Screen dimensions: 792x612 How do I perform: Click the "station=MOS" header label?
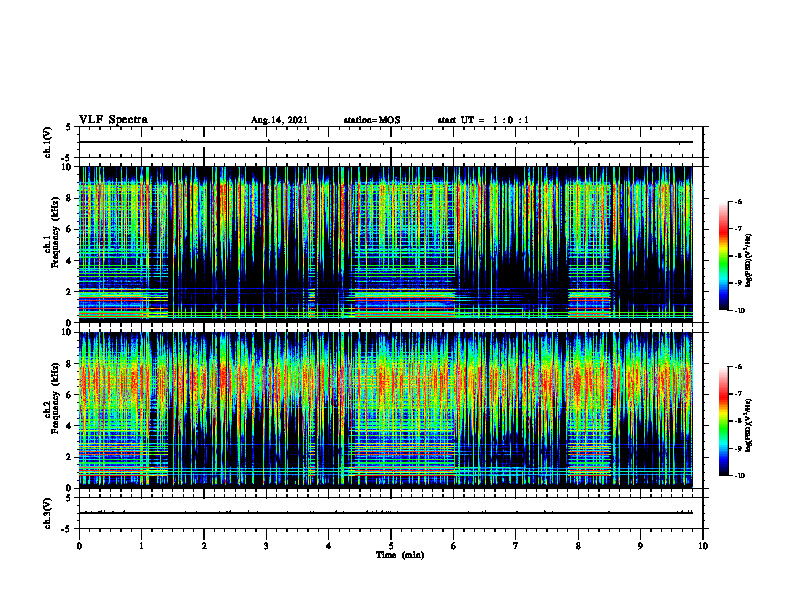(x=372, y=120)
